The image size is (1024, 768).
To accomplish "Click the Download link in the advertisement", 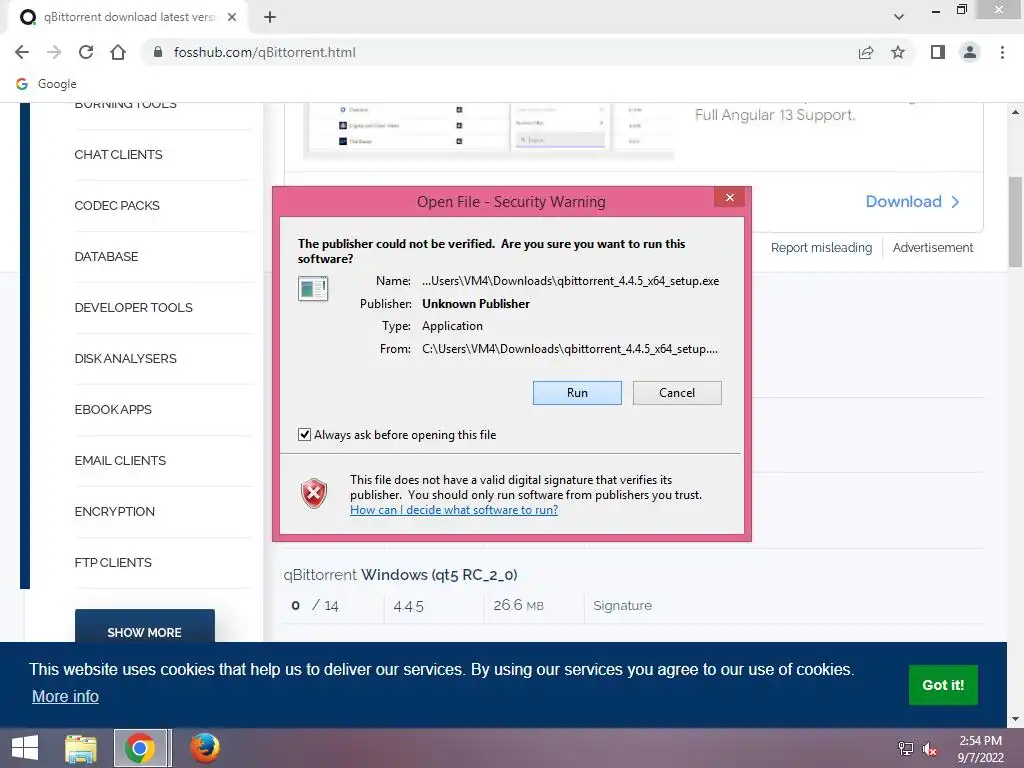I will 903,201.
